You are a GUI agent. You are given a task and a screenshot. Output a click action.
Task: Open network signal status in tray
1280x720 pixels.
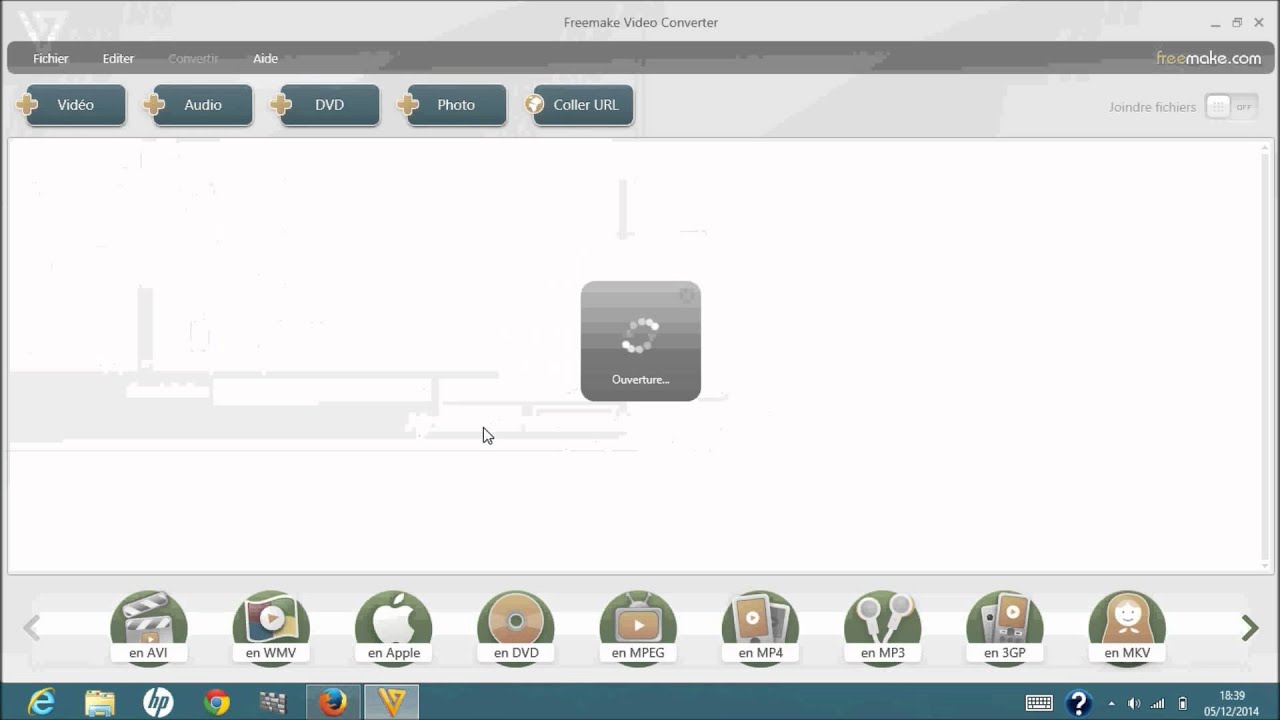(1158, 703)
